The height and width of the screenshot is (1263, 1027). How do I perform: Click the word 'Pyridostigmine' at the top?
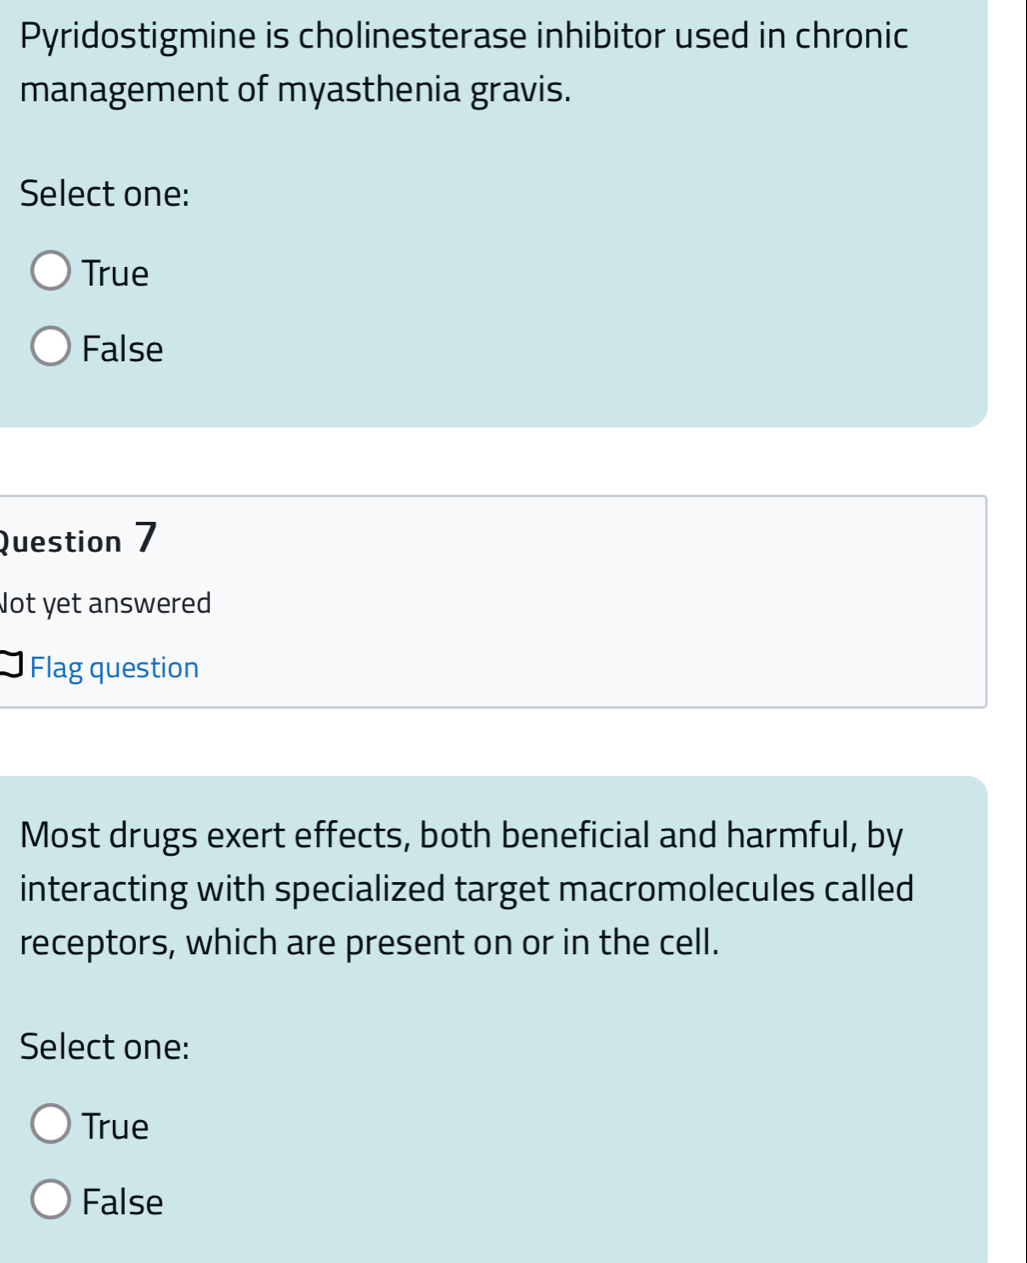click(x=136, y=36)
